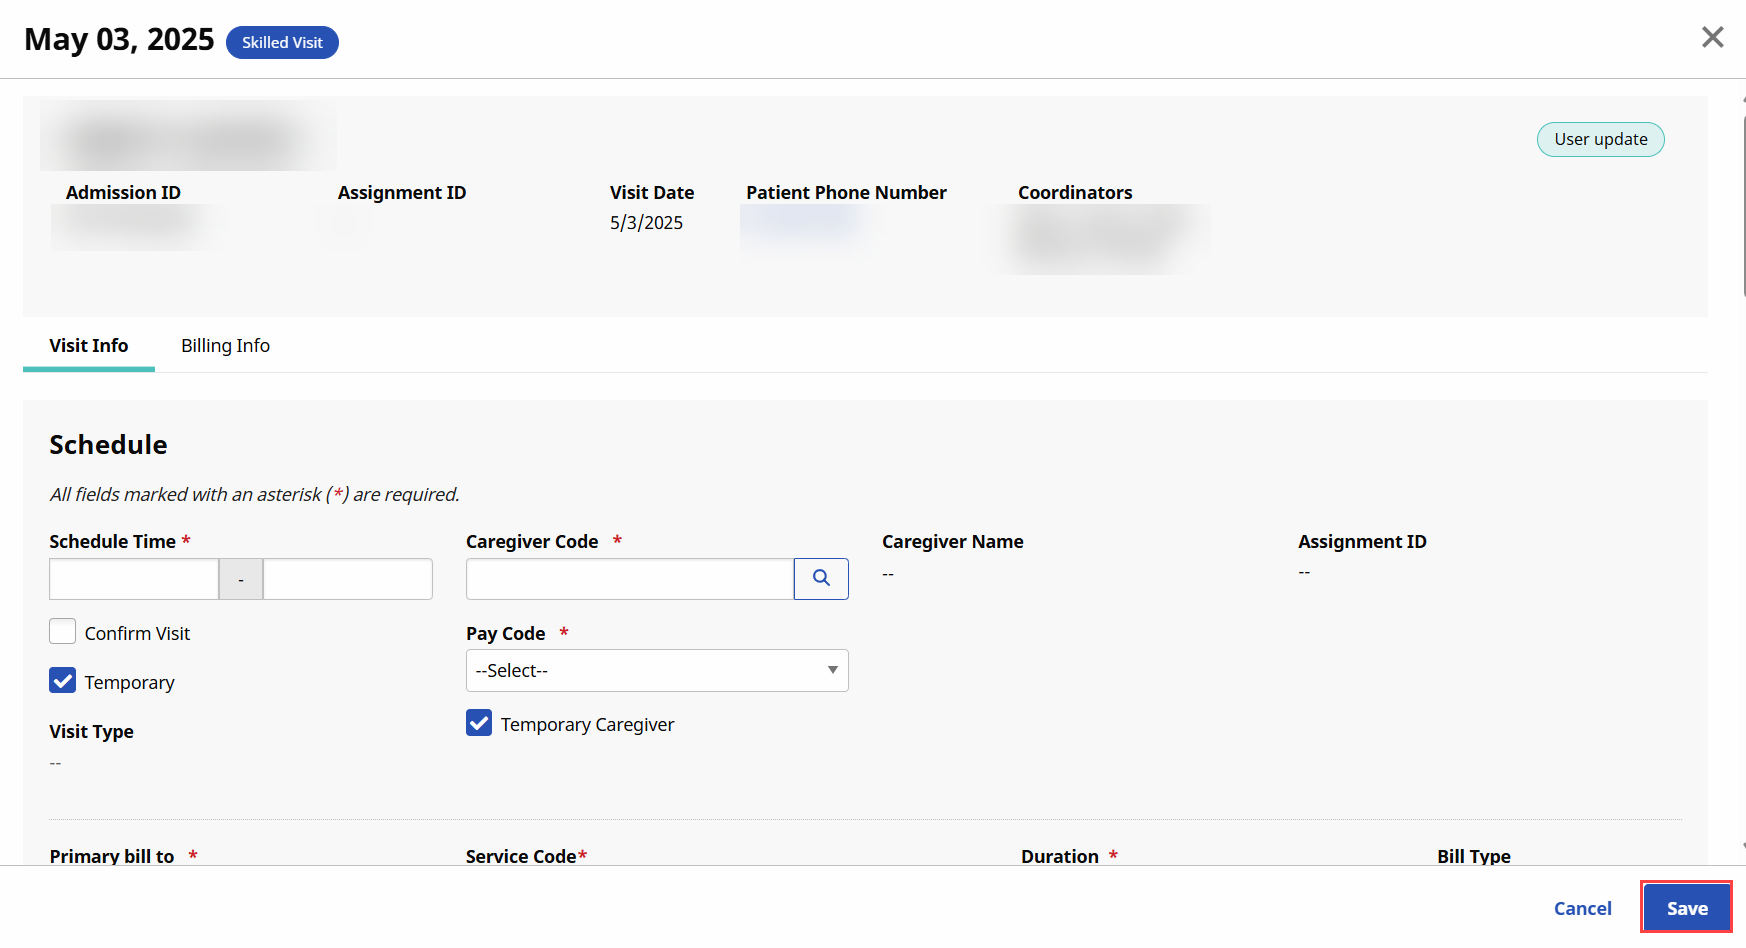Click the User update badge
The height and width of the screenshot is (948, 1746).
pyautogui.click(x=1600, y=140)
